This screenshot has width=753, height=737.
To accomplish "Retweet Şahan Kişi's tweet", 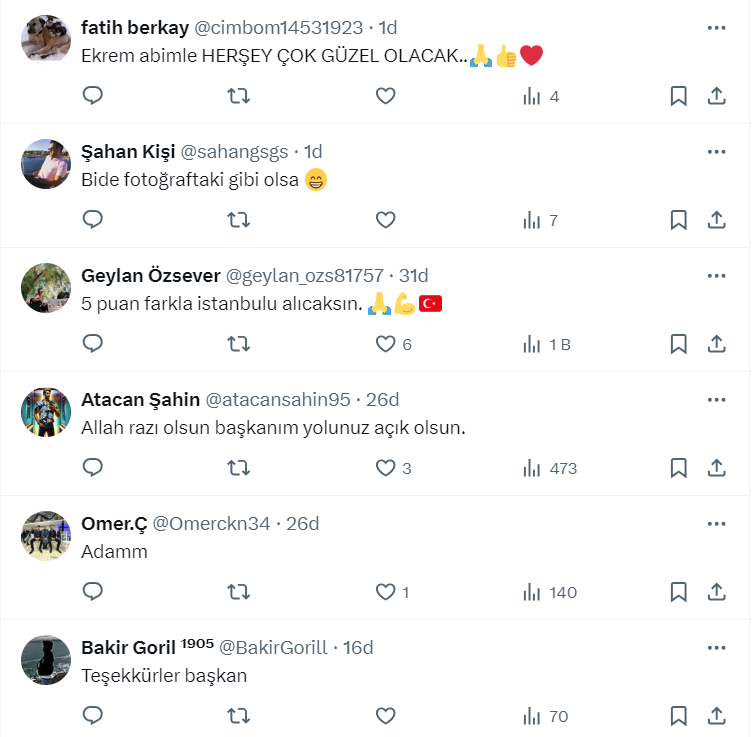I will pyautogui.click(x=239, y=220).
